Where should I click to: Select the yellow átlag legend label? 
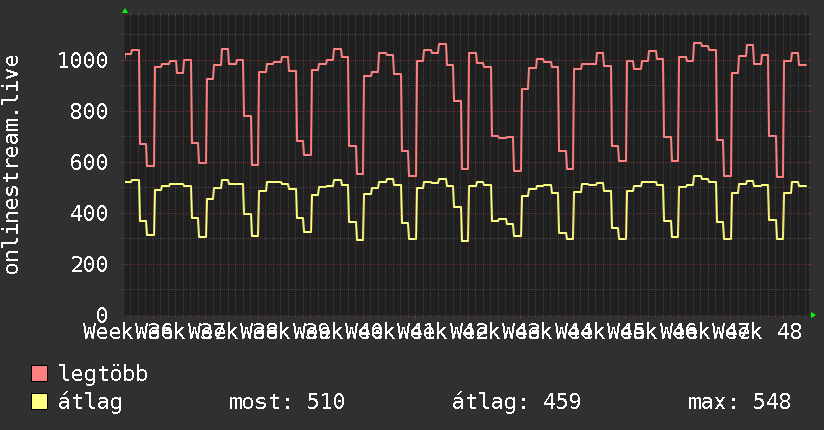(x=90, y=402)
